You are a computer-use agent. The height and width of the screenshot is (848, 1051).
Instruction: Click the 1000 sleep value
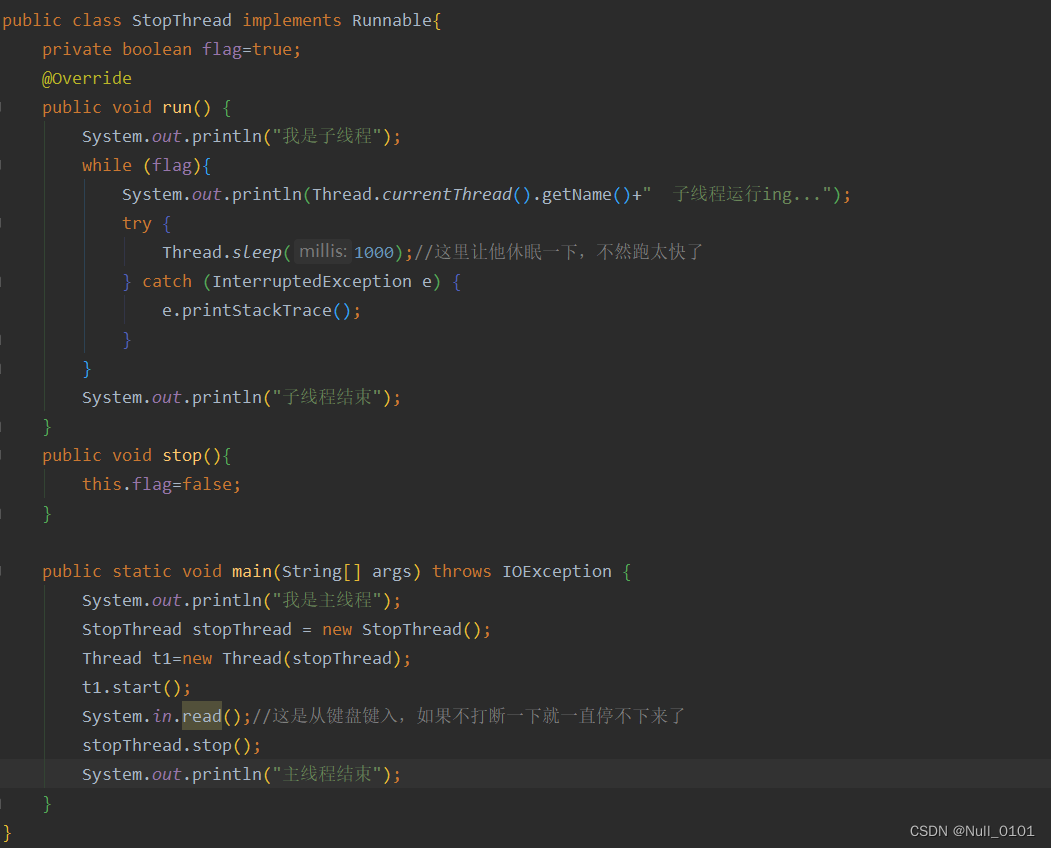(374, 252)
